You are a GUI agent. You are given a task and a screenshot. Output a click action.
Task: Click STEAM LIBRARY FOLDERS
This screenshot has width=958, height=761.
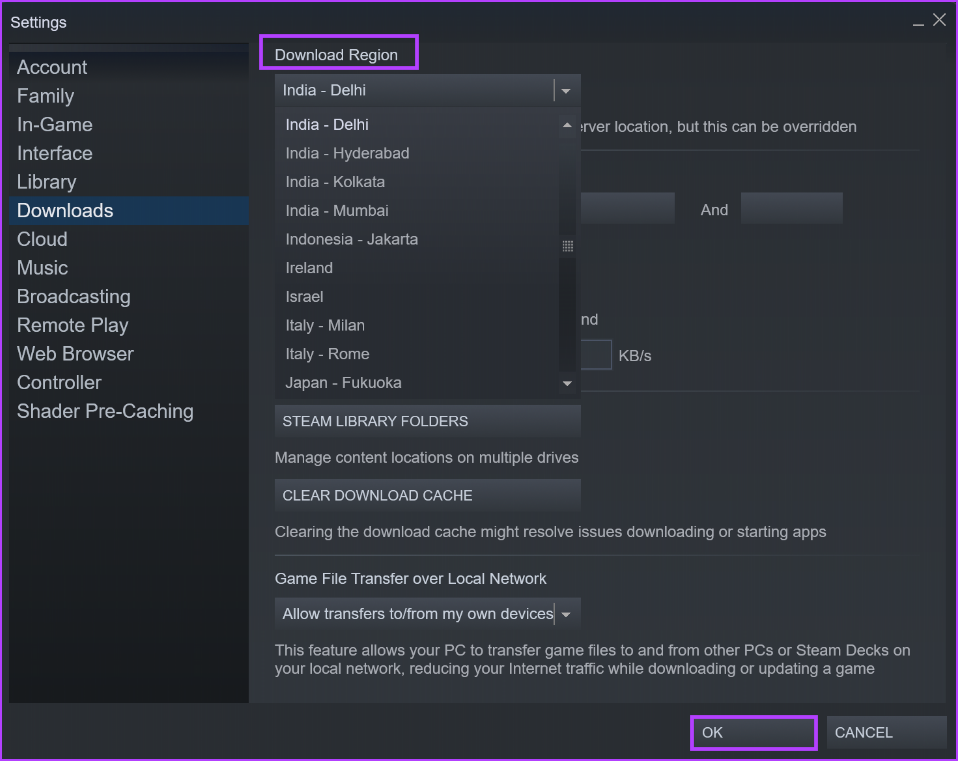click(427, 421)
